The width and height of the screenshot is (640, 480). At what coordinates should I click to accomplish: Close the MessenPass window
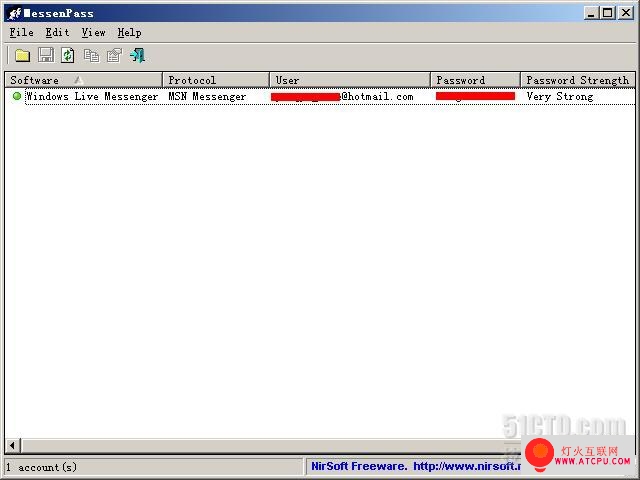(626, 13)
